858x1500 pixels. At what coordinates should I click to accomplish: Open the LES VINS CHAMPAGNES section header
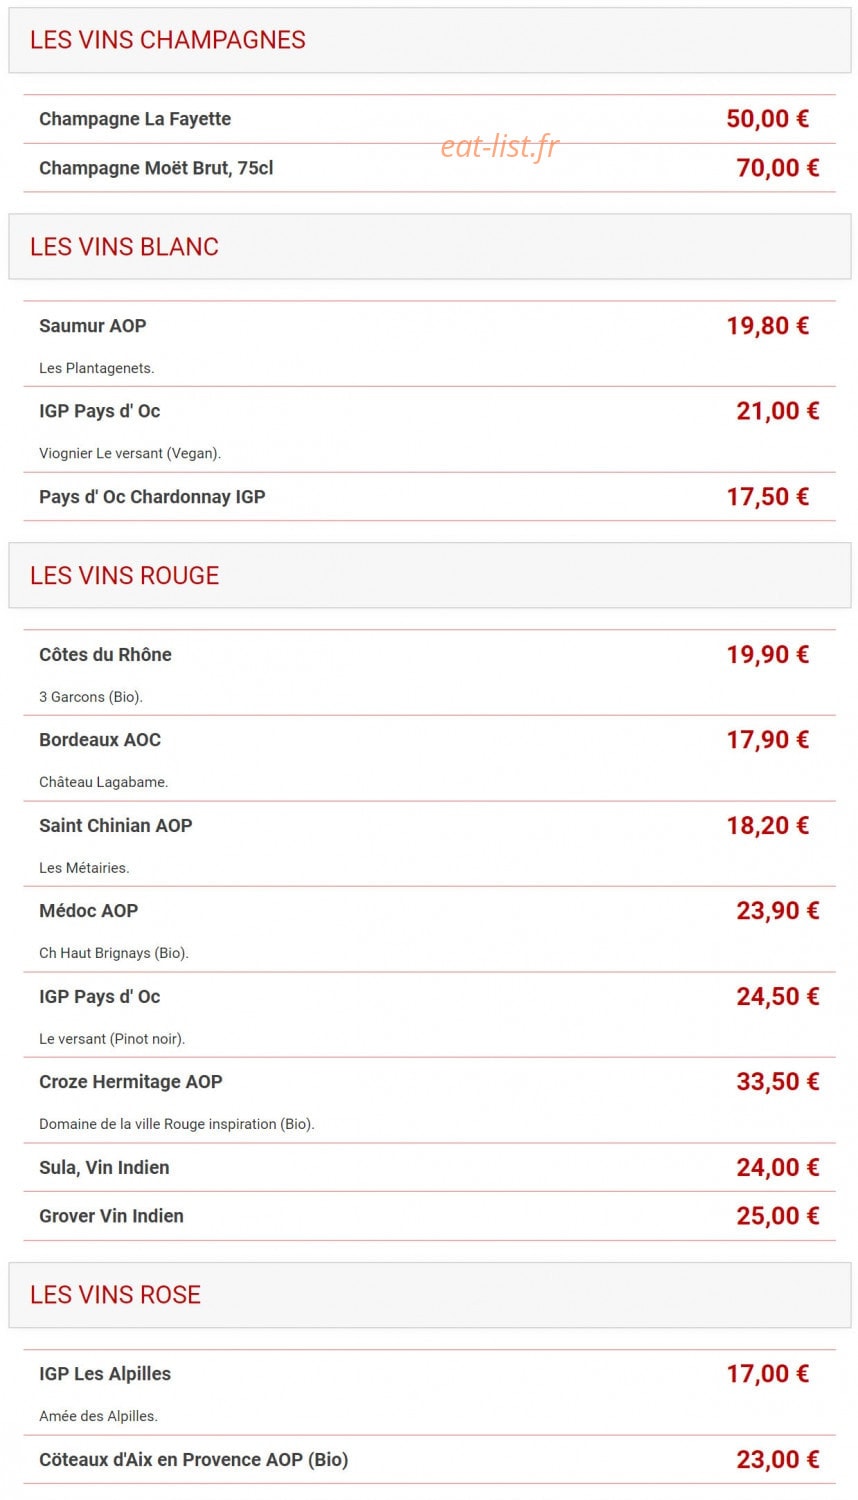click(430, 40)
